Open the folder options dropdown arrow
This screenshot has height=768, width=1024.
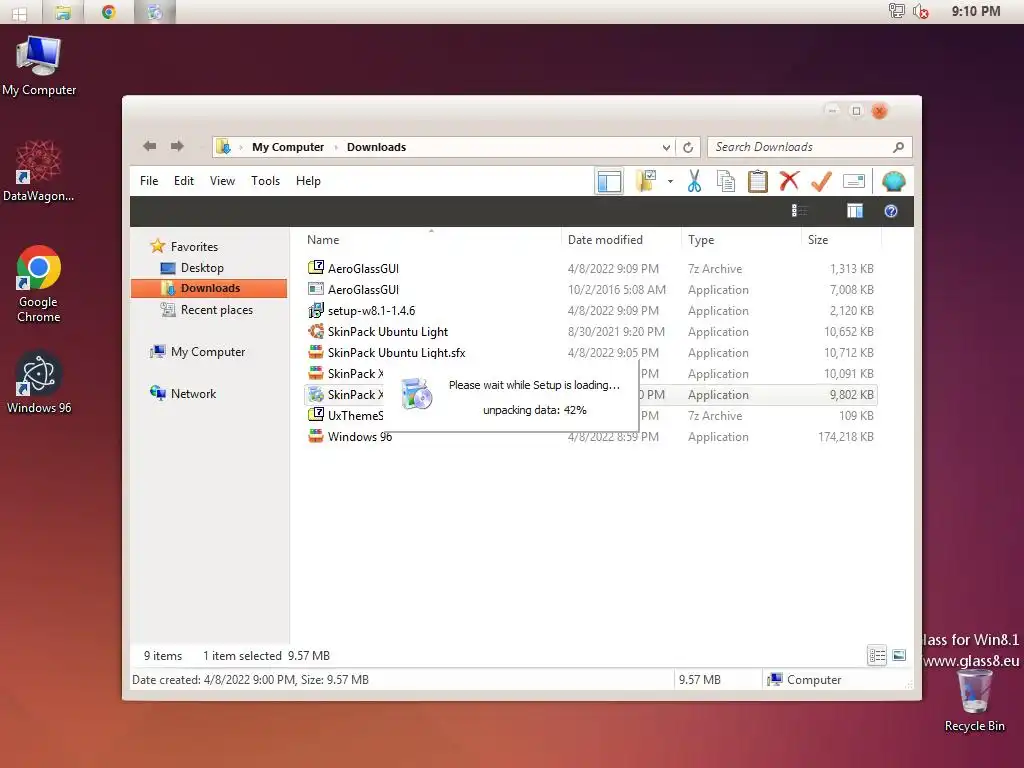[670, 182]
